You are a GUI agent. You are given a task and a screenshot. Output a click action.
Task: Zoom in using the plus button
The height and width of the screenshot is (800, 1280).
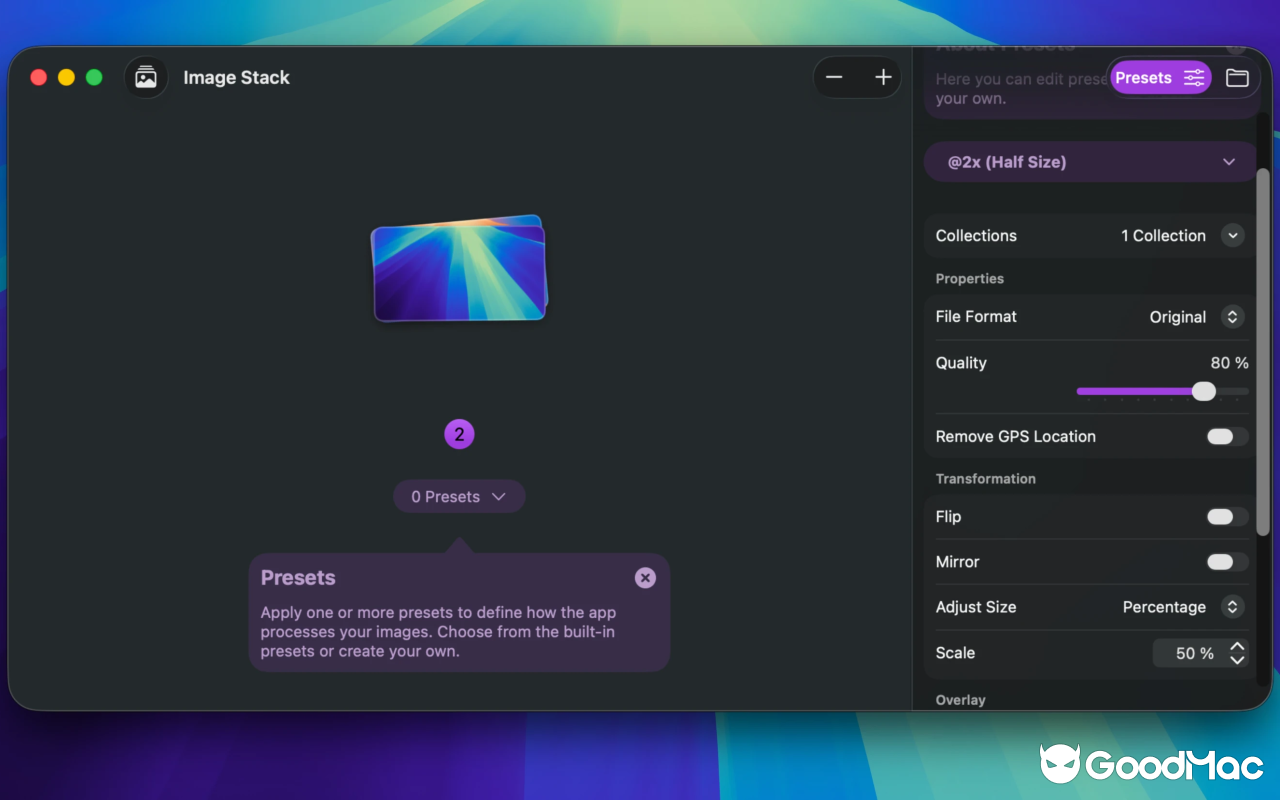883,77
